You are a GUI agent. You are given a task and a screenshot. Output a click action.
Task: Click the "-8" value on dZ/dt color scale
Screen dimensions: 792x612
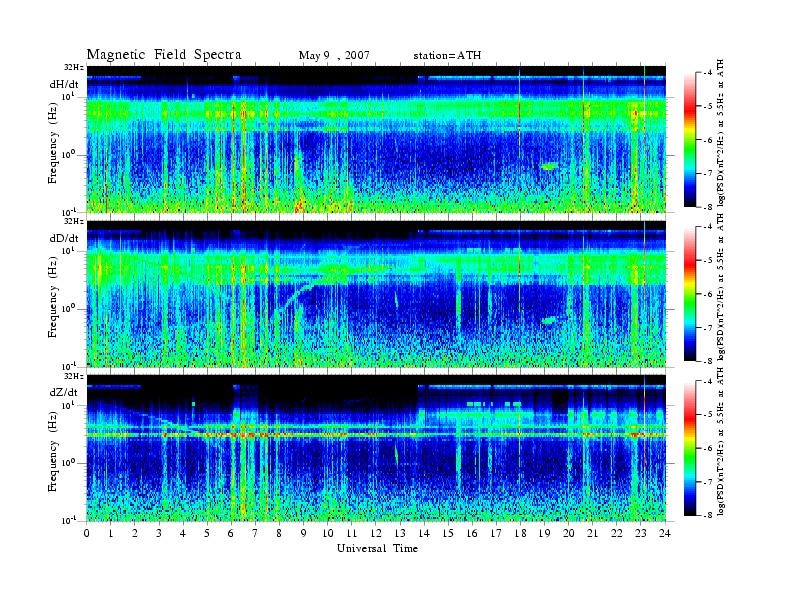click(708, 515)
